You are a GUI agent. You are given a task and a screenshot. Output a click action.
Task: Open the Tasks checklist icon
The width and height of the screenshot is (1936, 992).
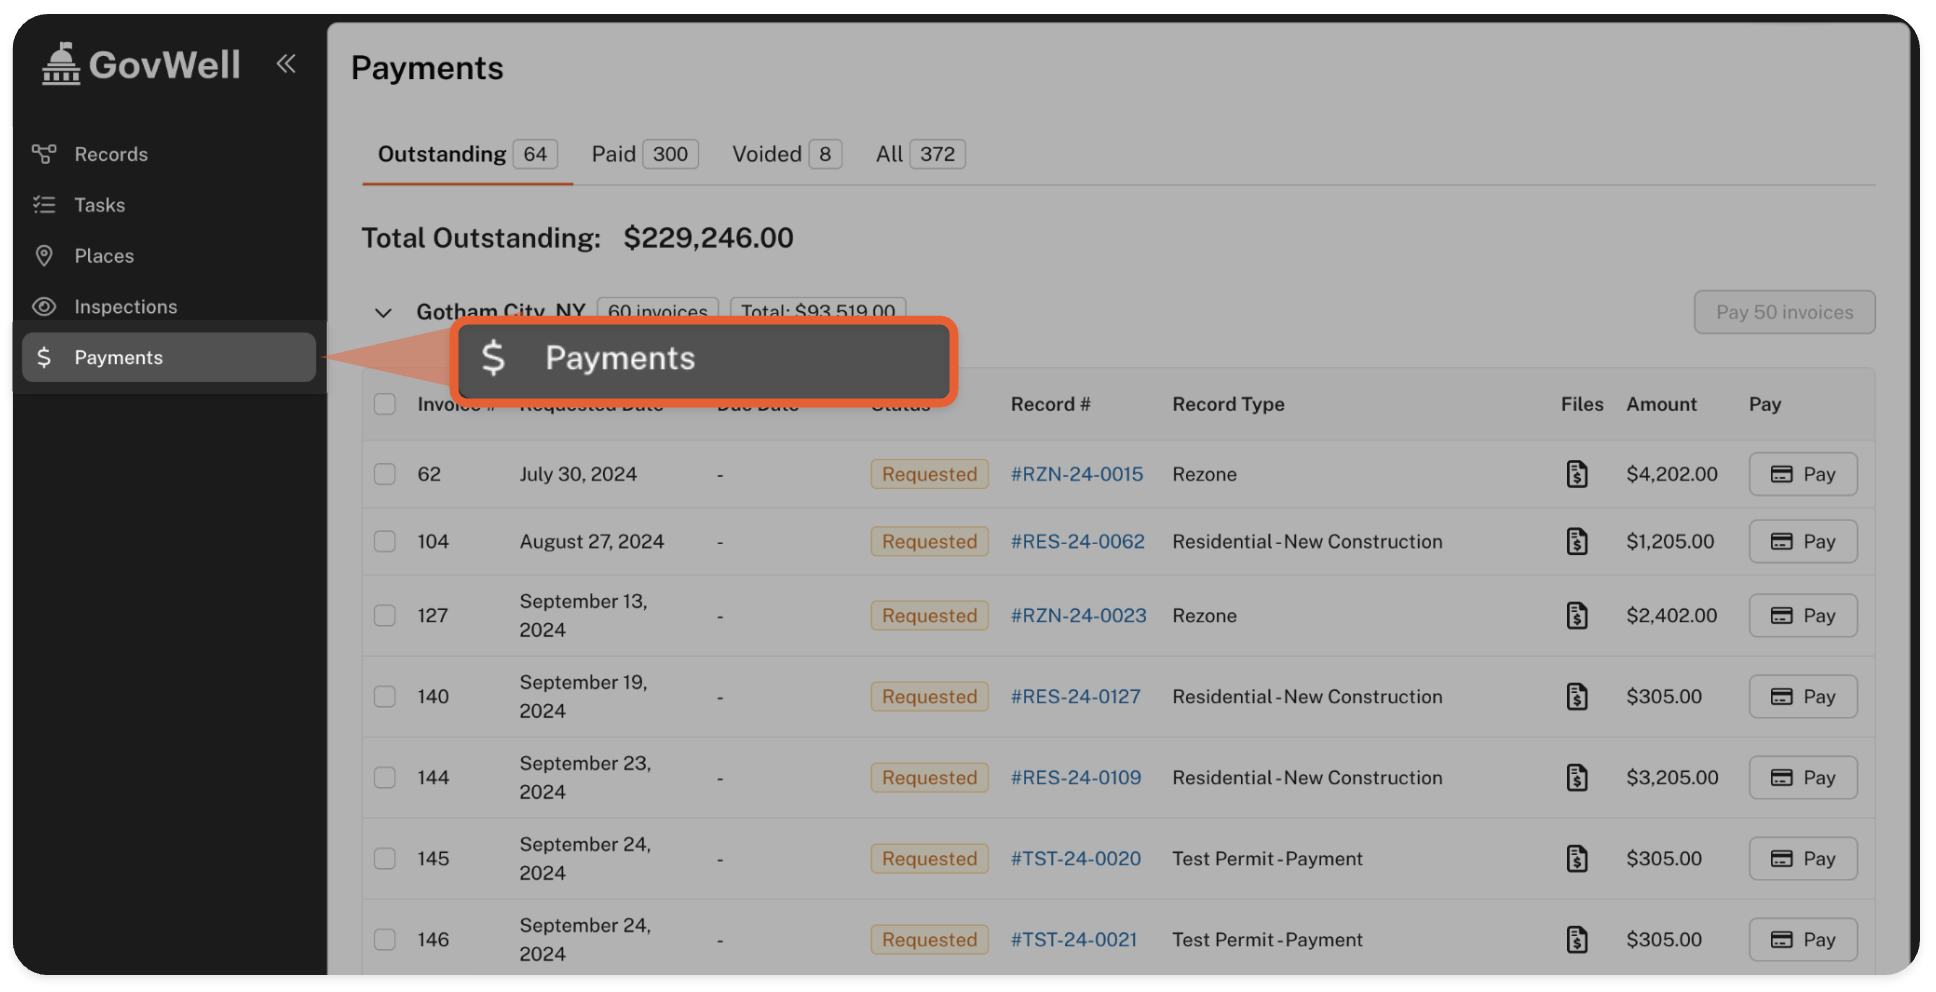[x=44, y=205]
